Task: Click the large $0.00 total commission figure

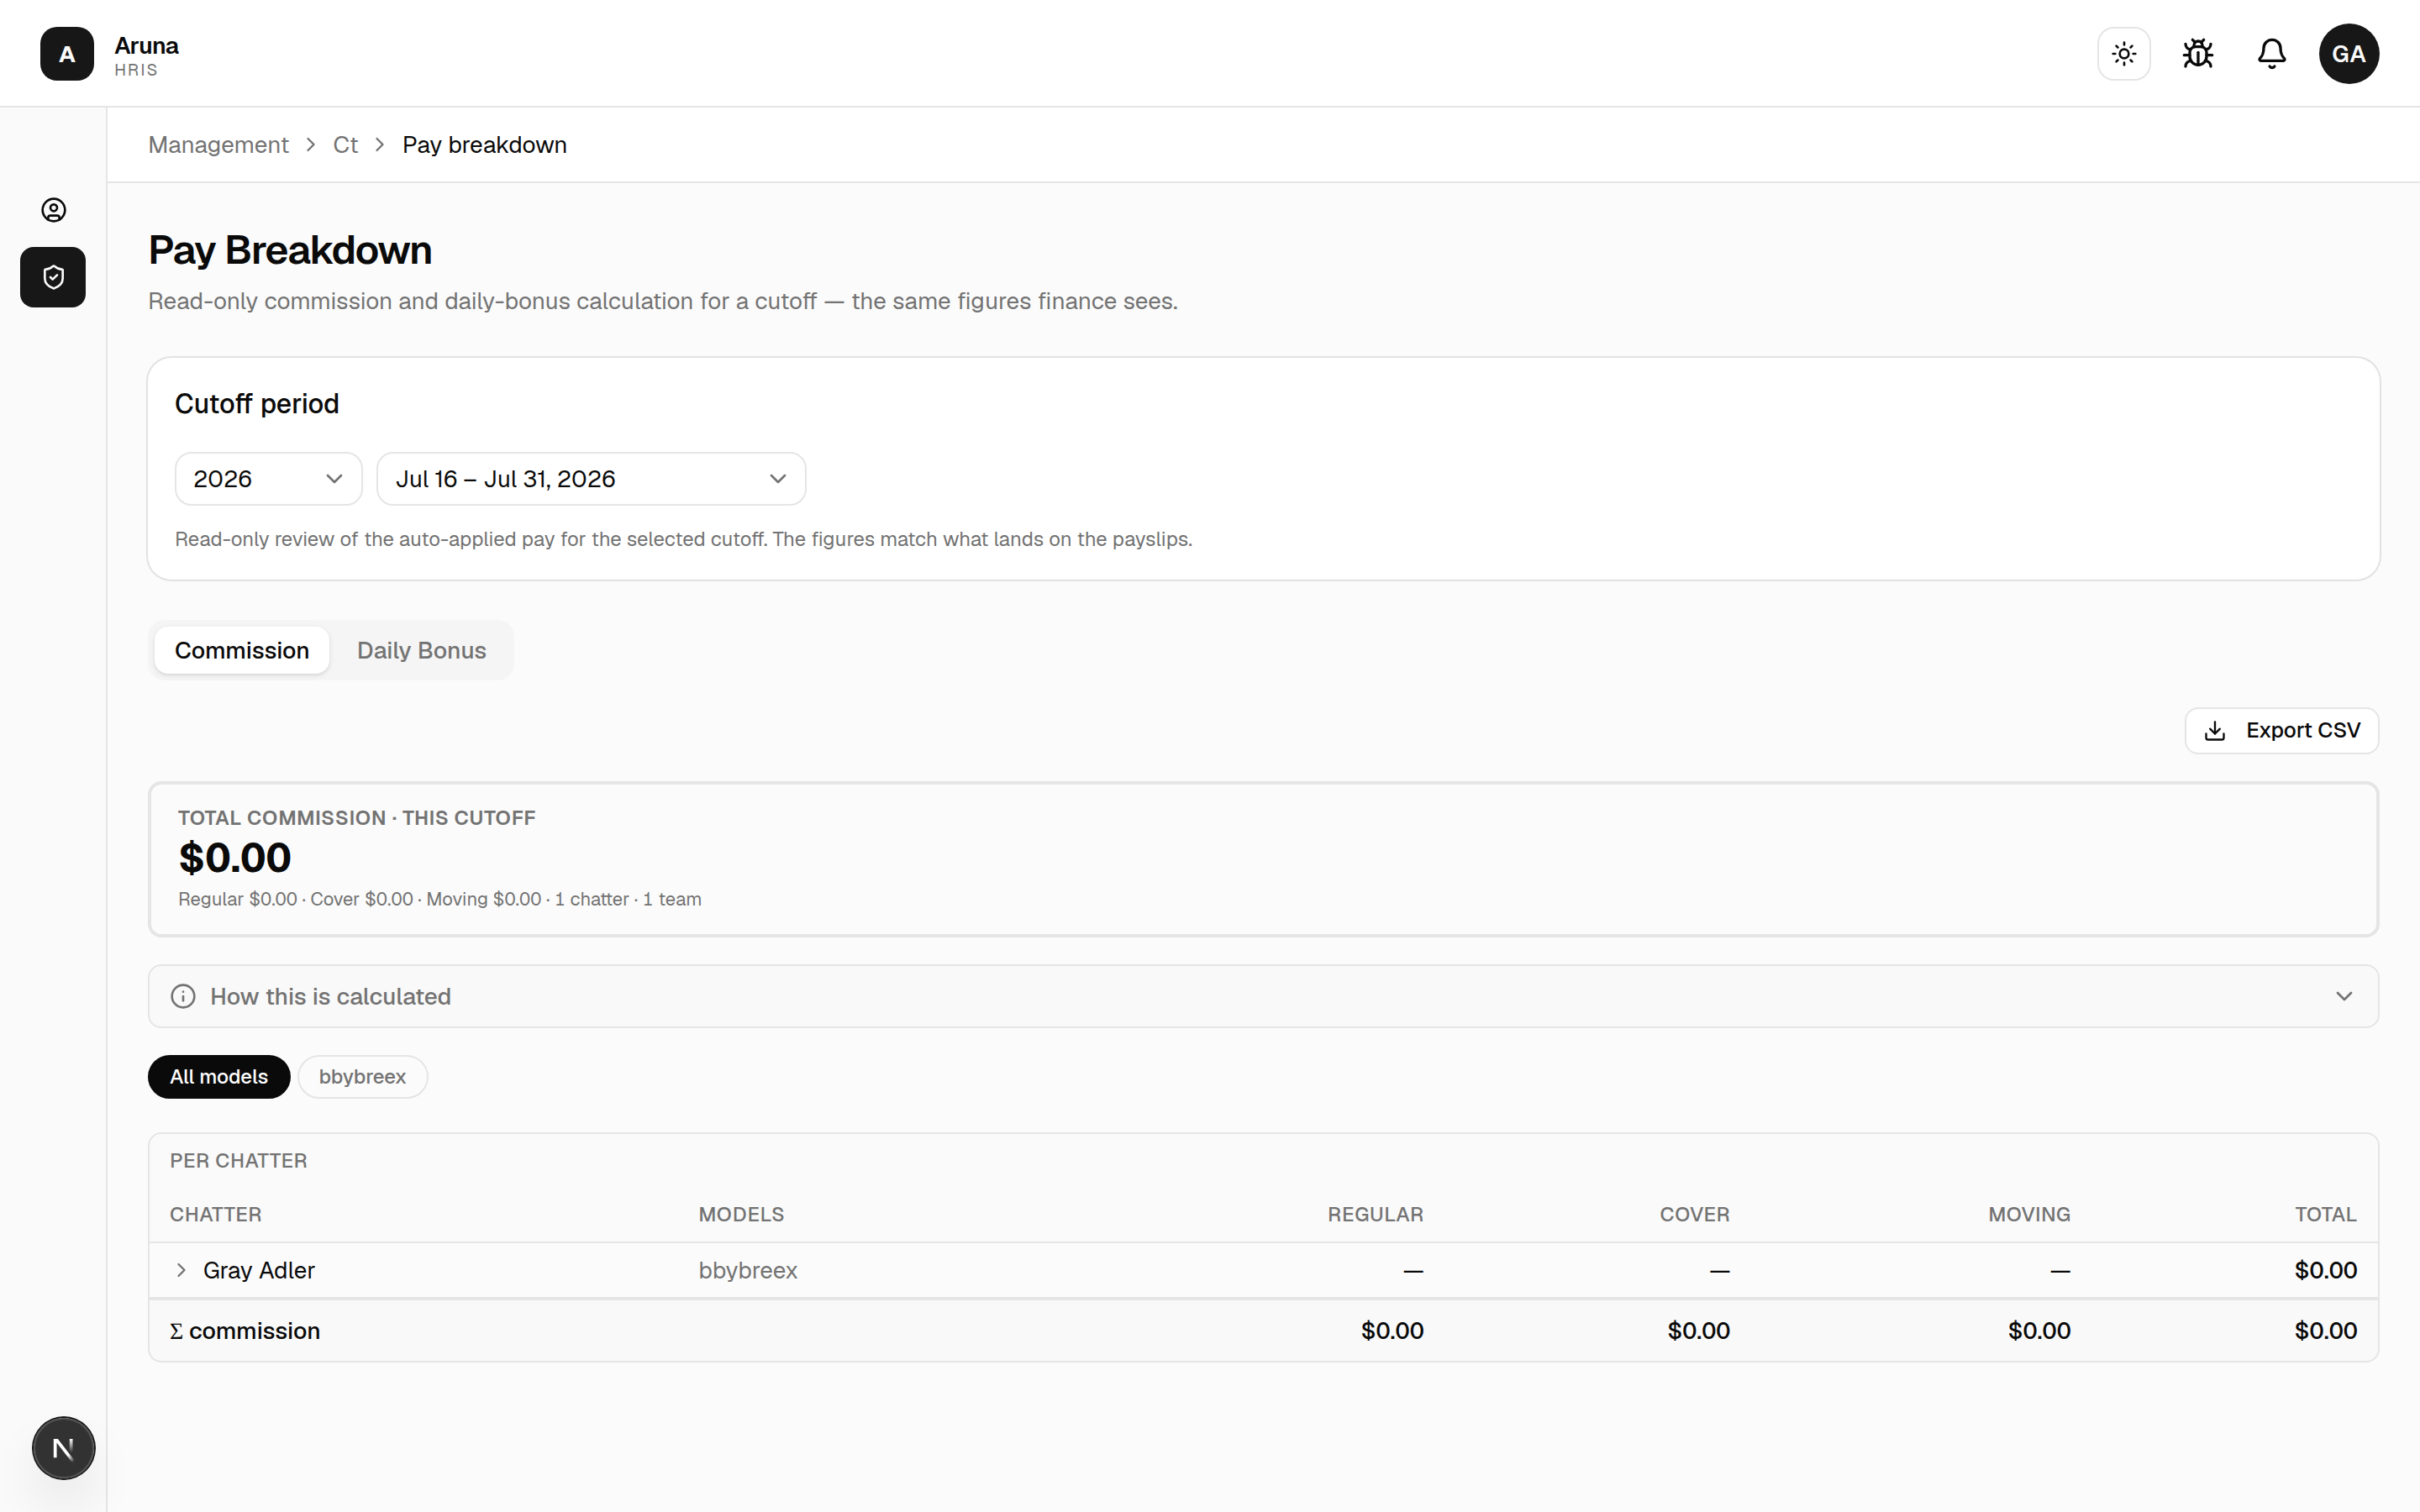Action: click(235, 858)
